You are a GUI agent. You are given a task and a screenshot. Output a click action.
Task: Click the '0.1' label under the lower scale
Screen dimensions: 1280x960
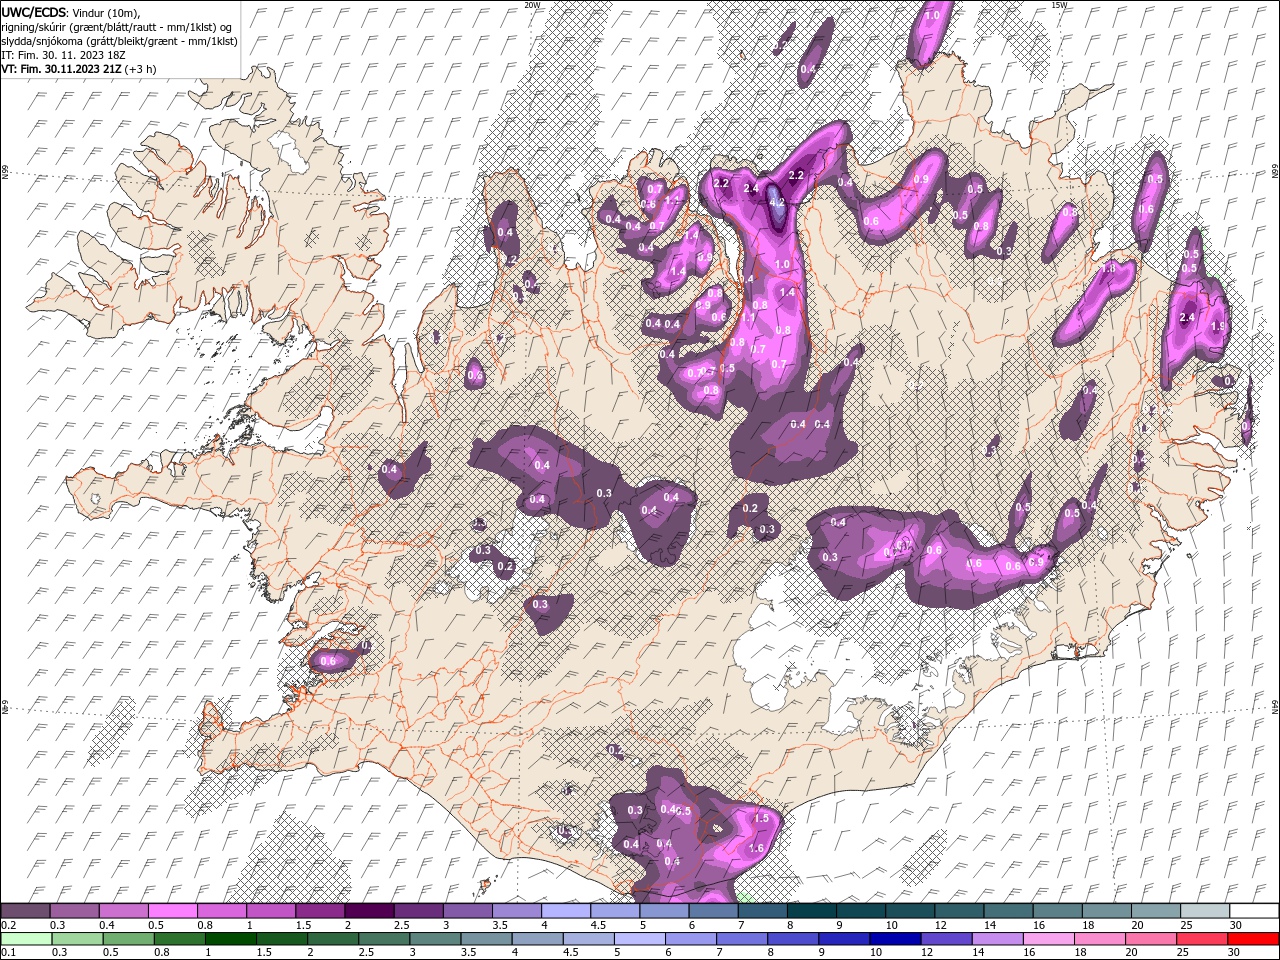[8, 953]
